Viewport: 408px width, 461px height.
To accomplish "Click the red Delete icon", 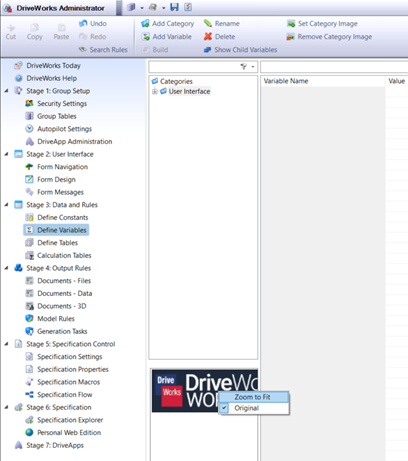I will coord(208,36).
